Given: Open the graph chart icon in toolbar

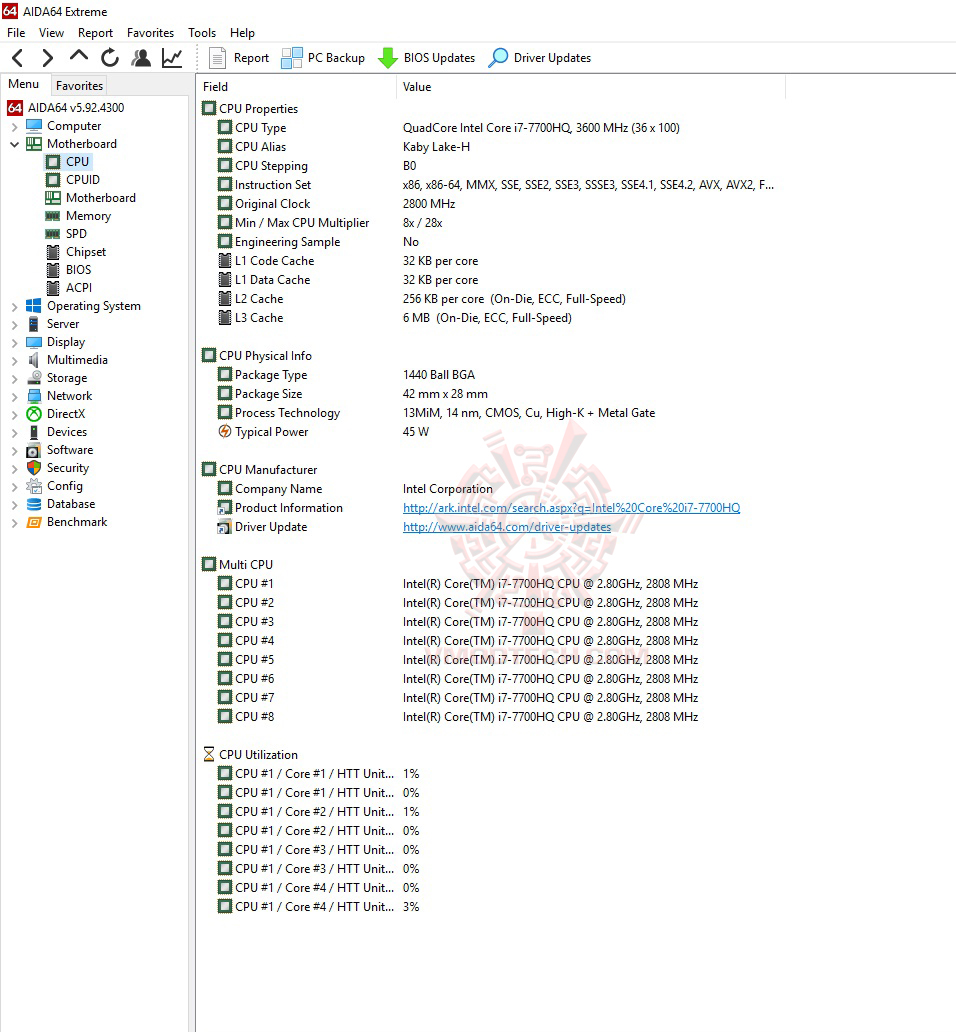Looking at the screenshot, I should [172, 58].
